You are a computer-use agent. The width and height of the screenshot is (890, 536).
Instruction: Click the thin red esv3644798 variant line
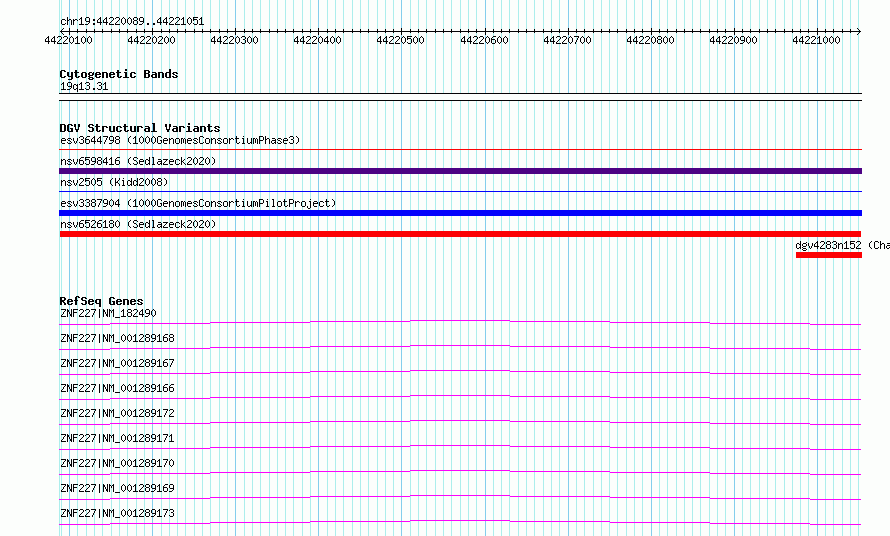(460, 149)
